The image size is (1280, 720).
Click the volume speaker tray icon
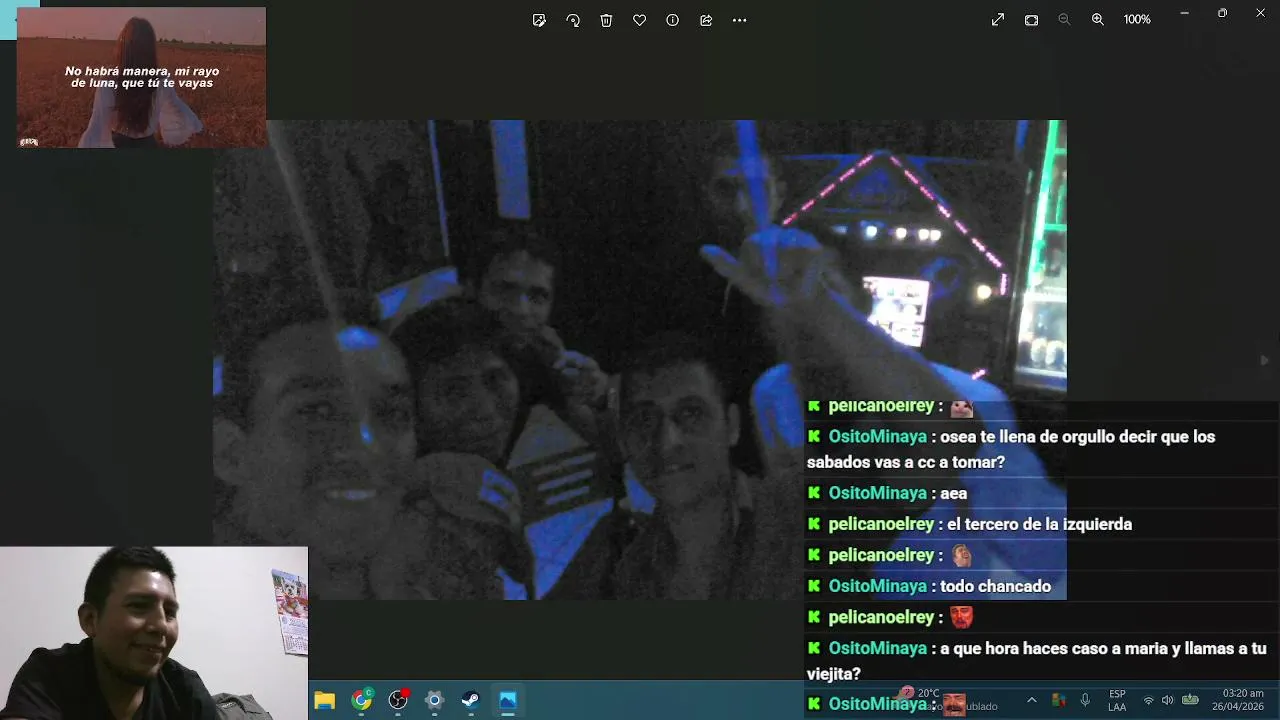click(x=1167, y=700)
